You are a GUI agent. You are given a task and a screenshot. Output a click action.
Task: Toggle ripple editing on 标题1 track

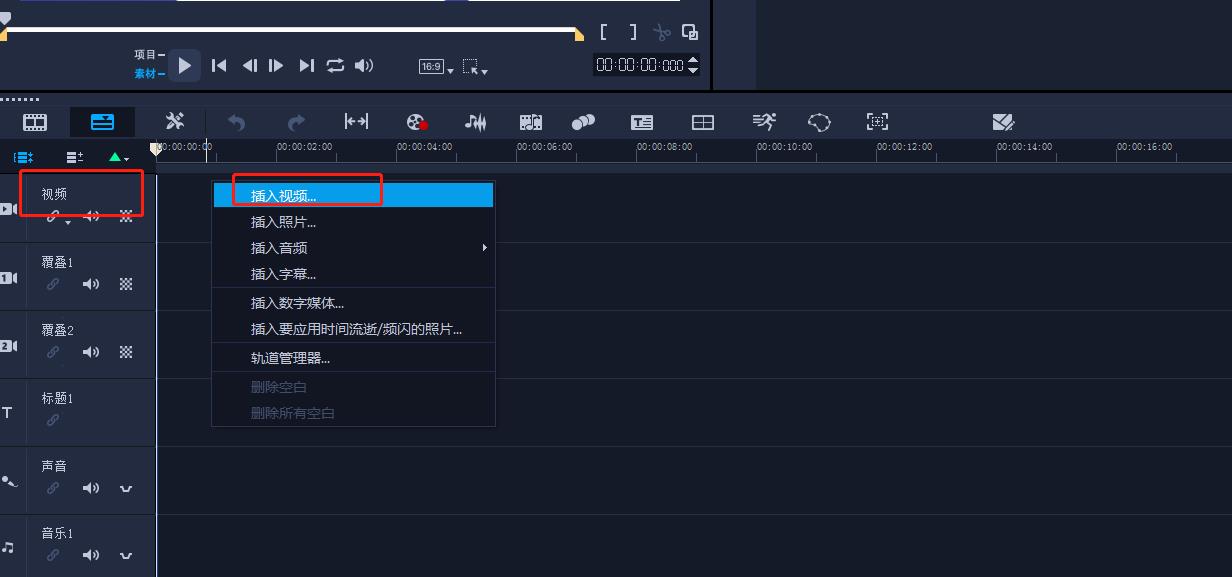coord(53,420)
